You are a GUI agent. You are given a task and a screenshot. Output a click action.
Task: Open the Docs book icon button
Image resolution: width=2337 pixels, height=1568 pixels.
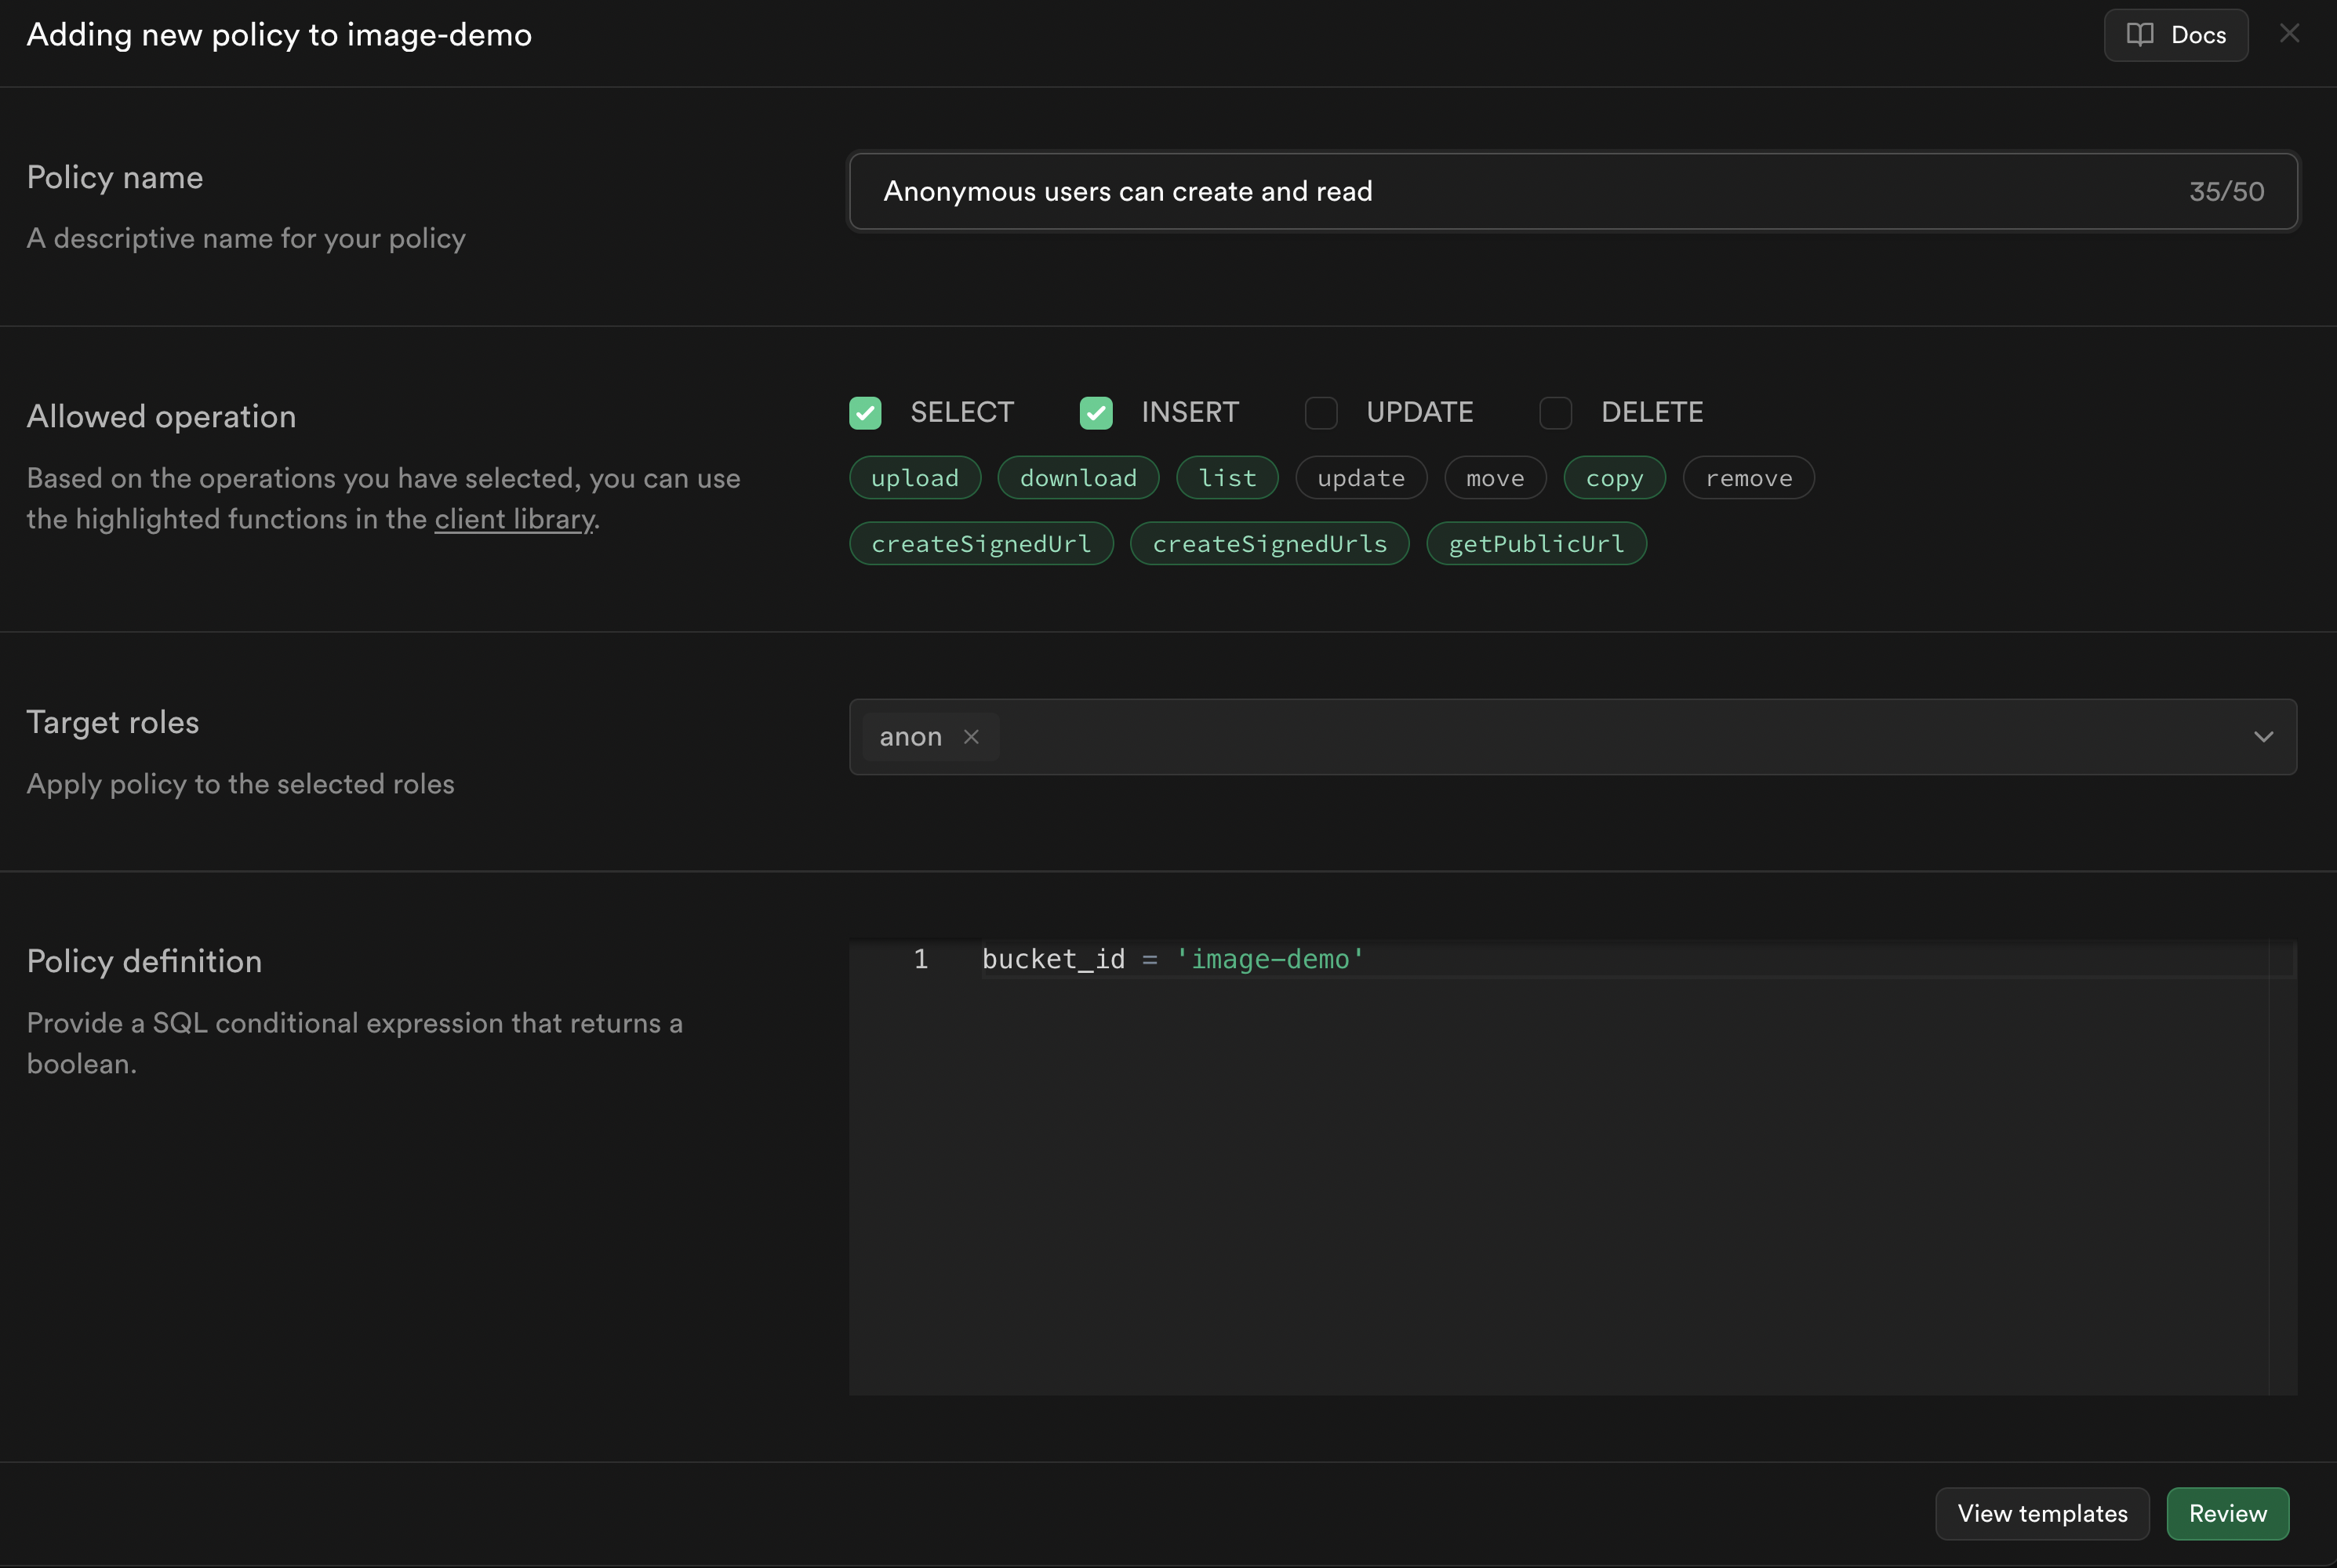[x=2175, y=35]
